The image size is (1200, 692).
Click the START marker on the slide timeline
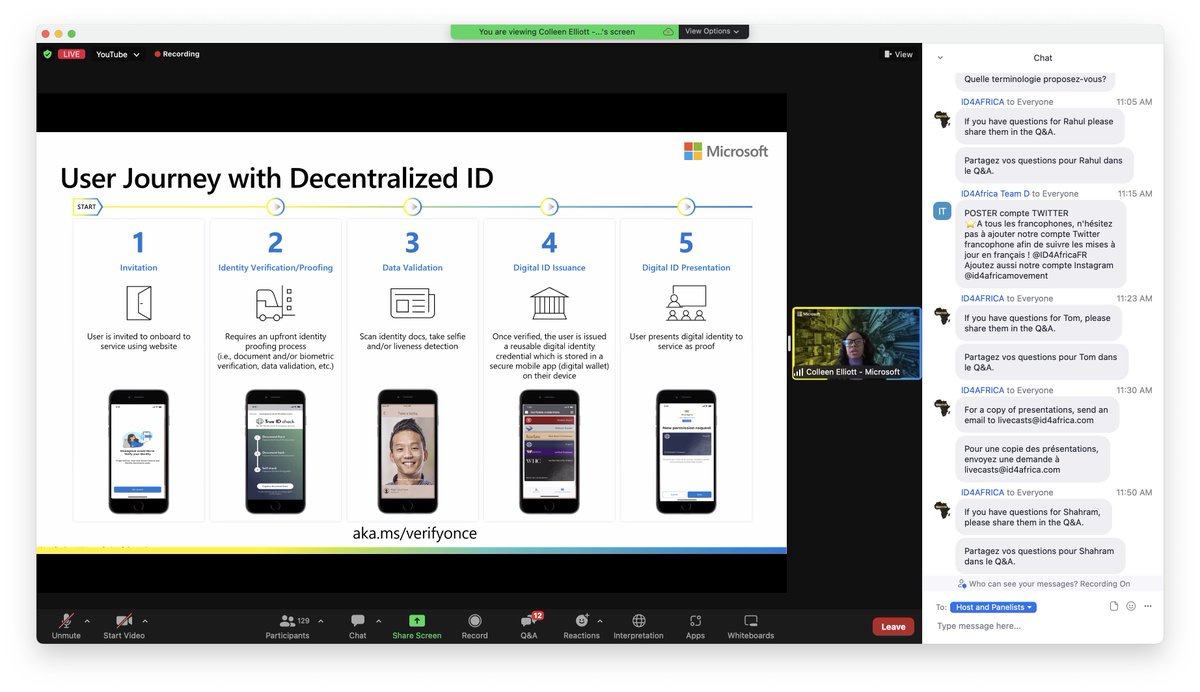coord(87,207)
